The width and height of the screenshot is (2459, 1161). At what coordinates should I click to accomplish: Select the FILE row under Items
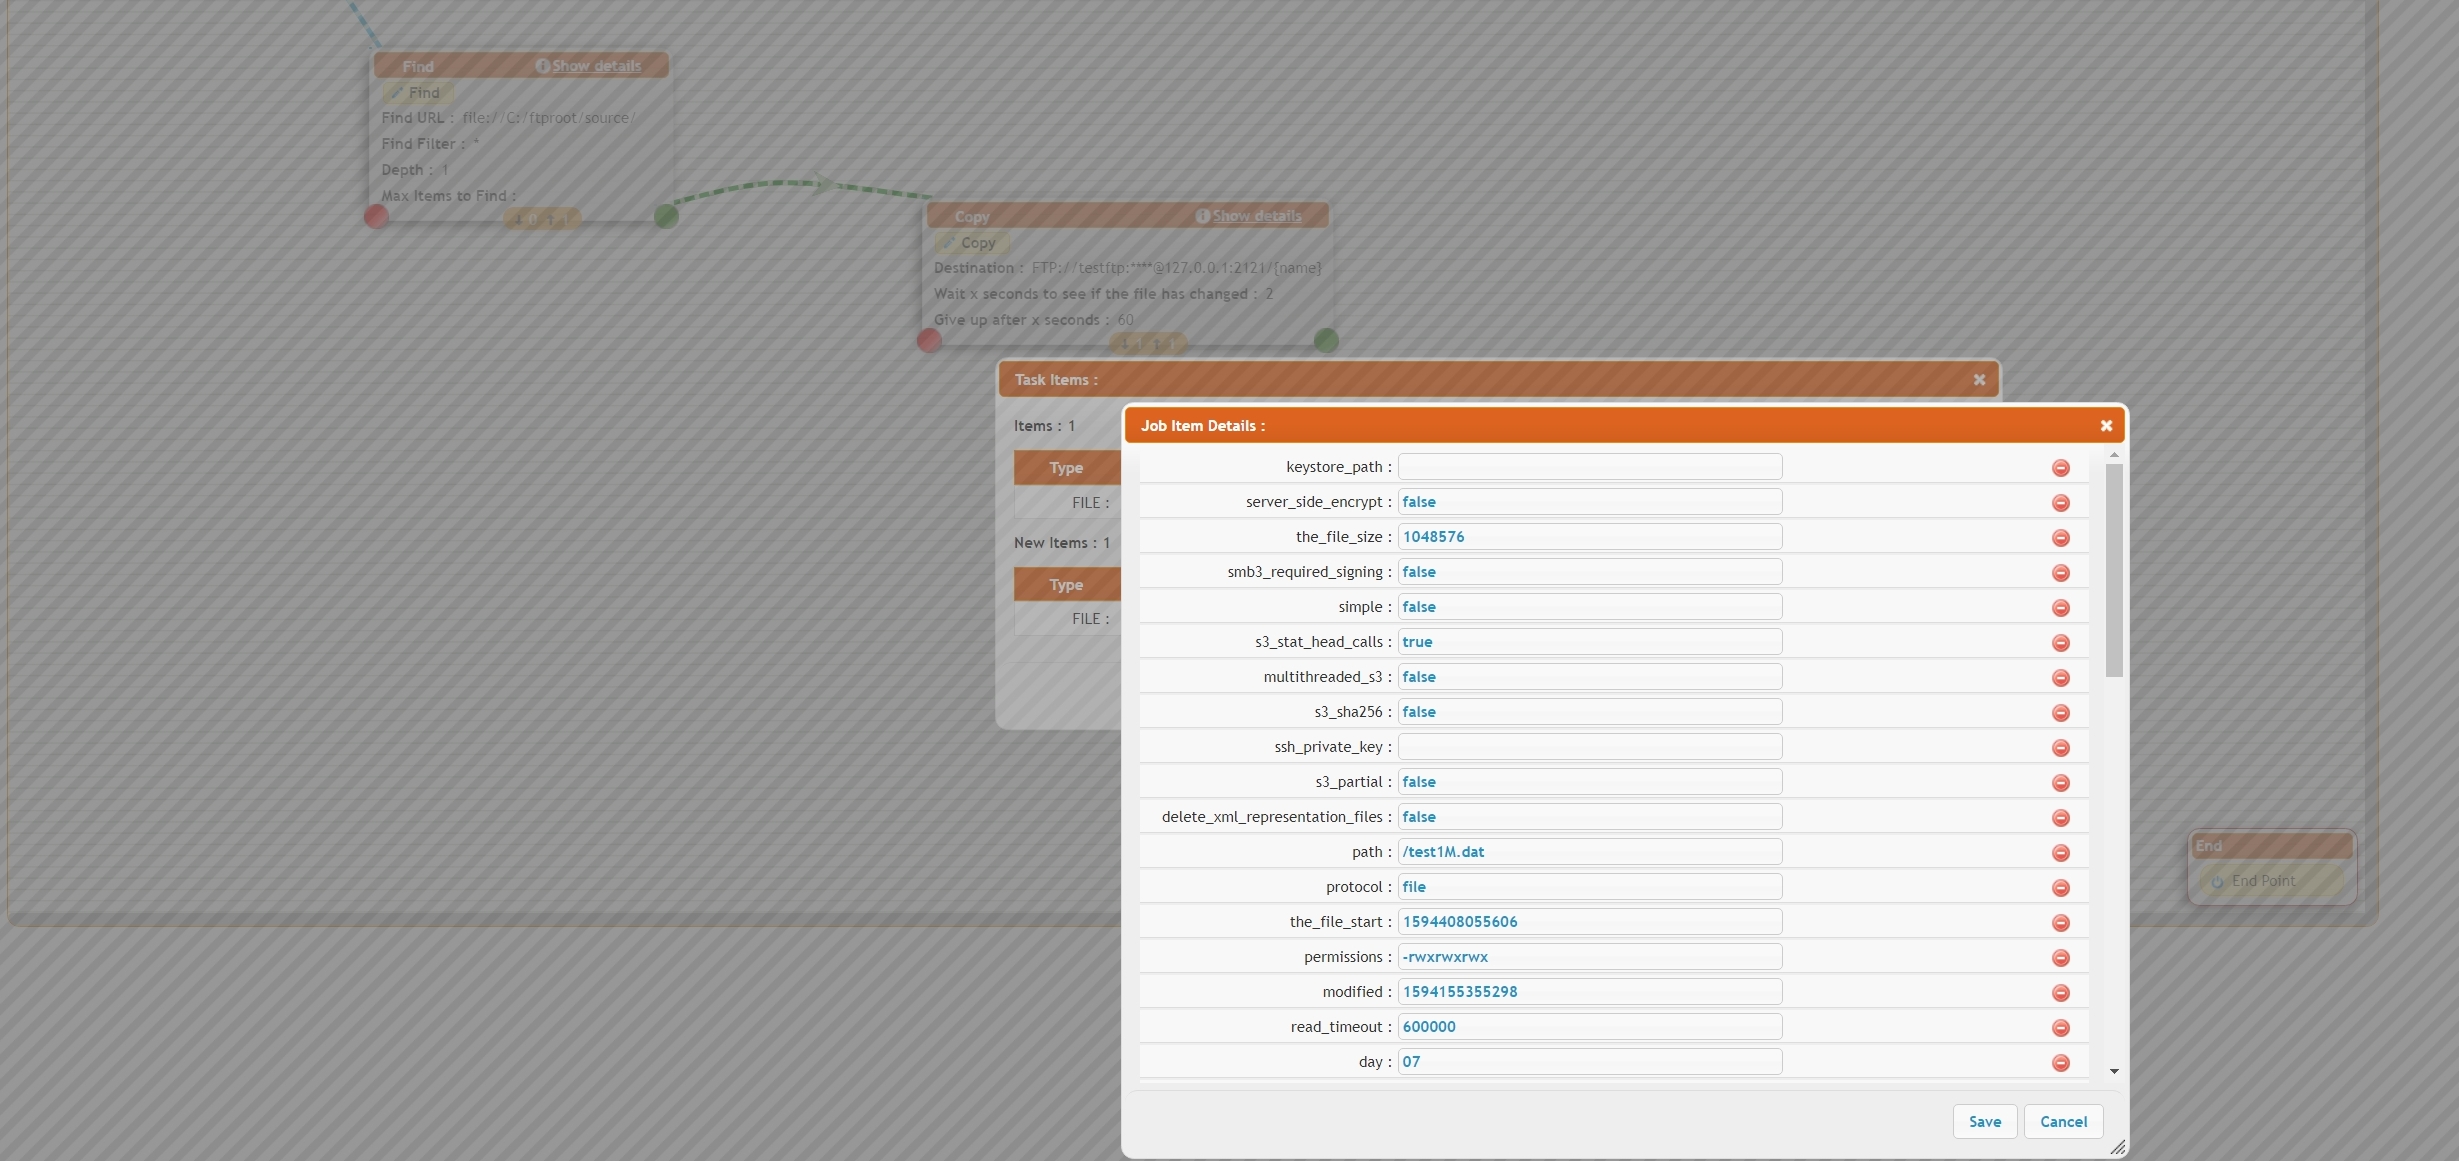[x=1067, y=502]
